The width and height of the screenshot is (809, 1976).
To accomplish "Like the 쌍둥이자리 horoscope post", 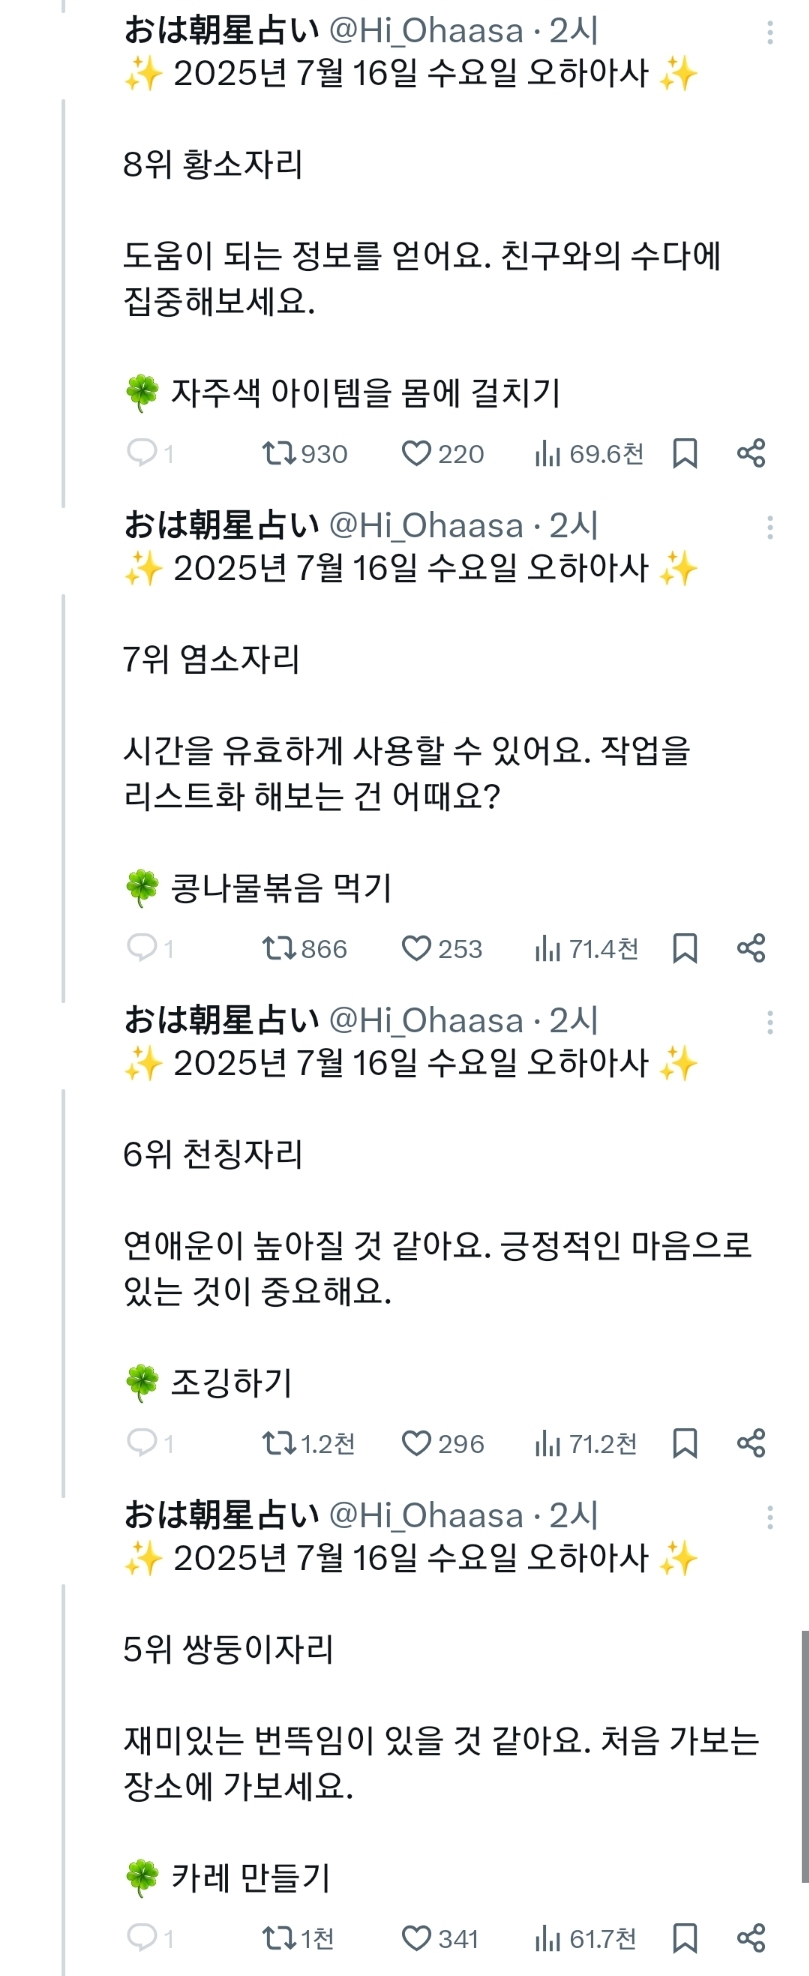I will 416,1938.
